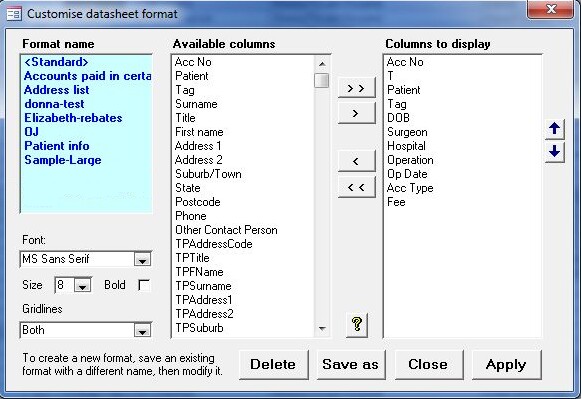
Task: Add selected column with > button
Action: point(356,113)
